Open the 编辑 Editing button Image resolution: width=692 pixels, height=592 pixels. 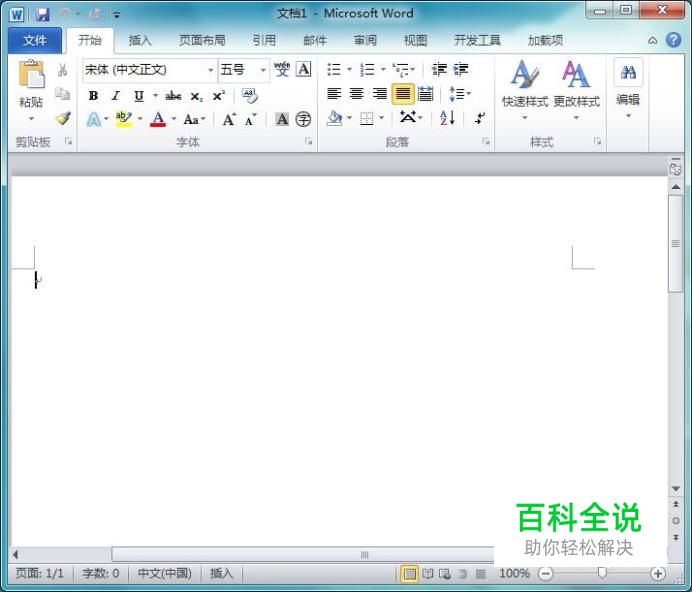pos(628,90)
